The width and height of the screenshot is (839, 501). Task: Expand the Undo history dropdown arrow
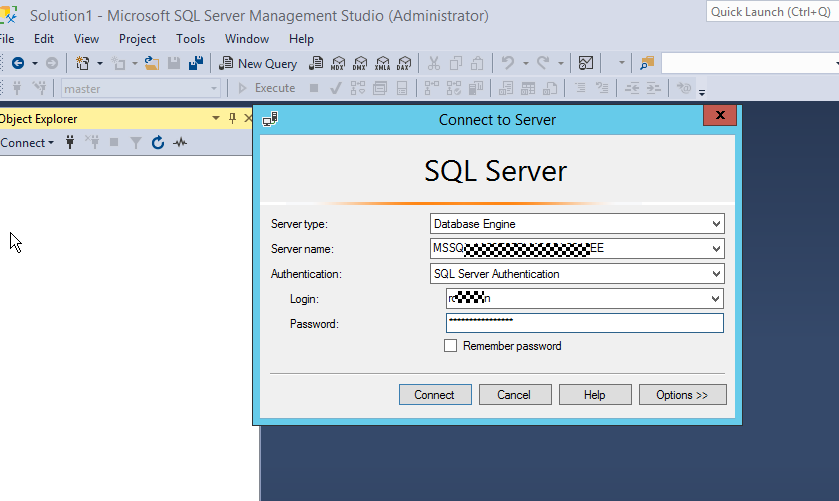525,64
